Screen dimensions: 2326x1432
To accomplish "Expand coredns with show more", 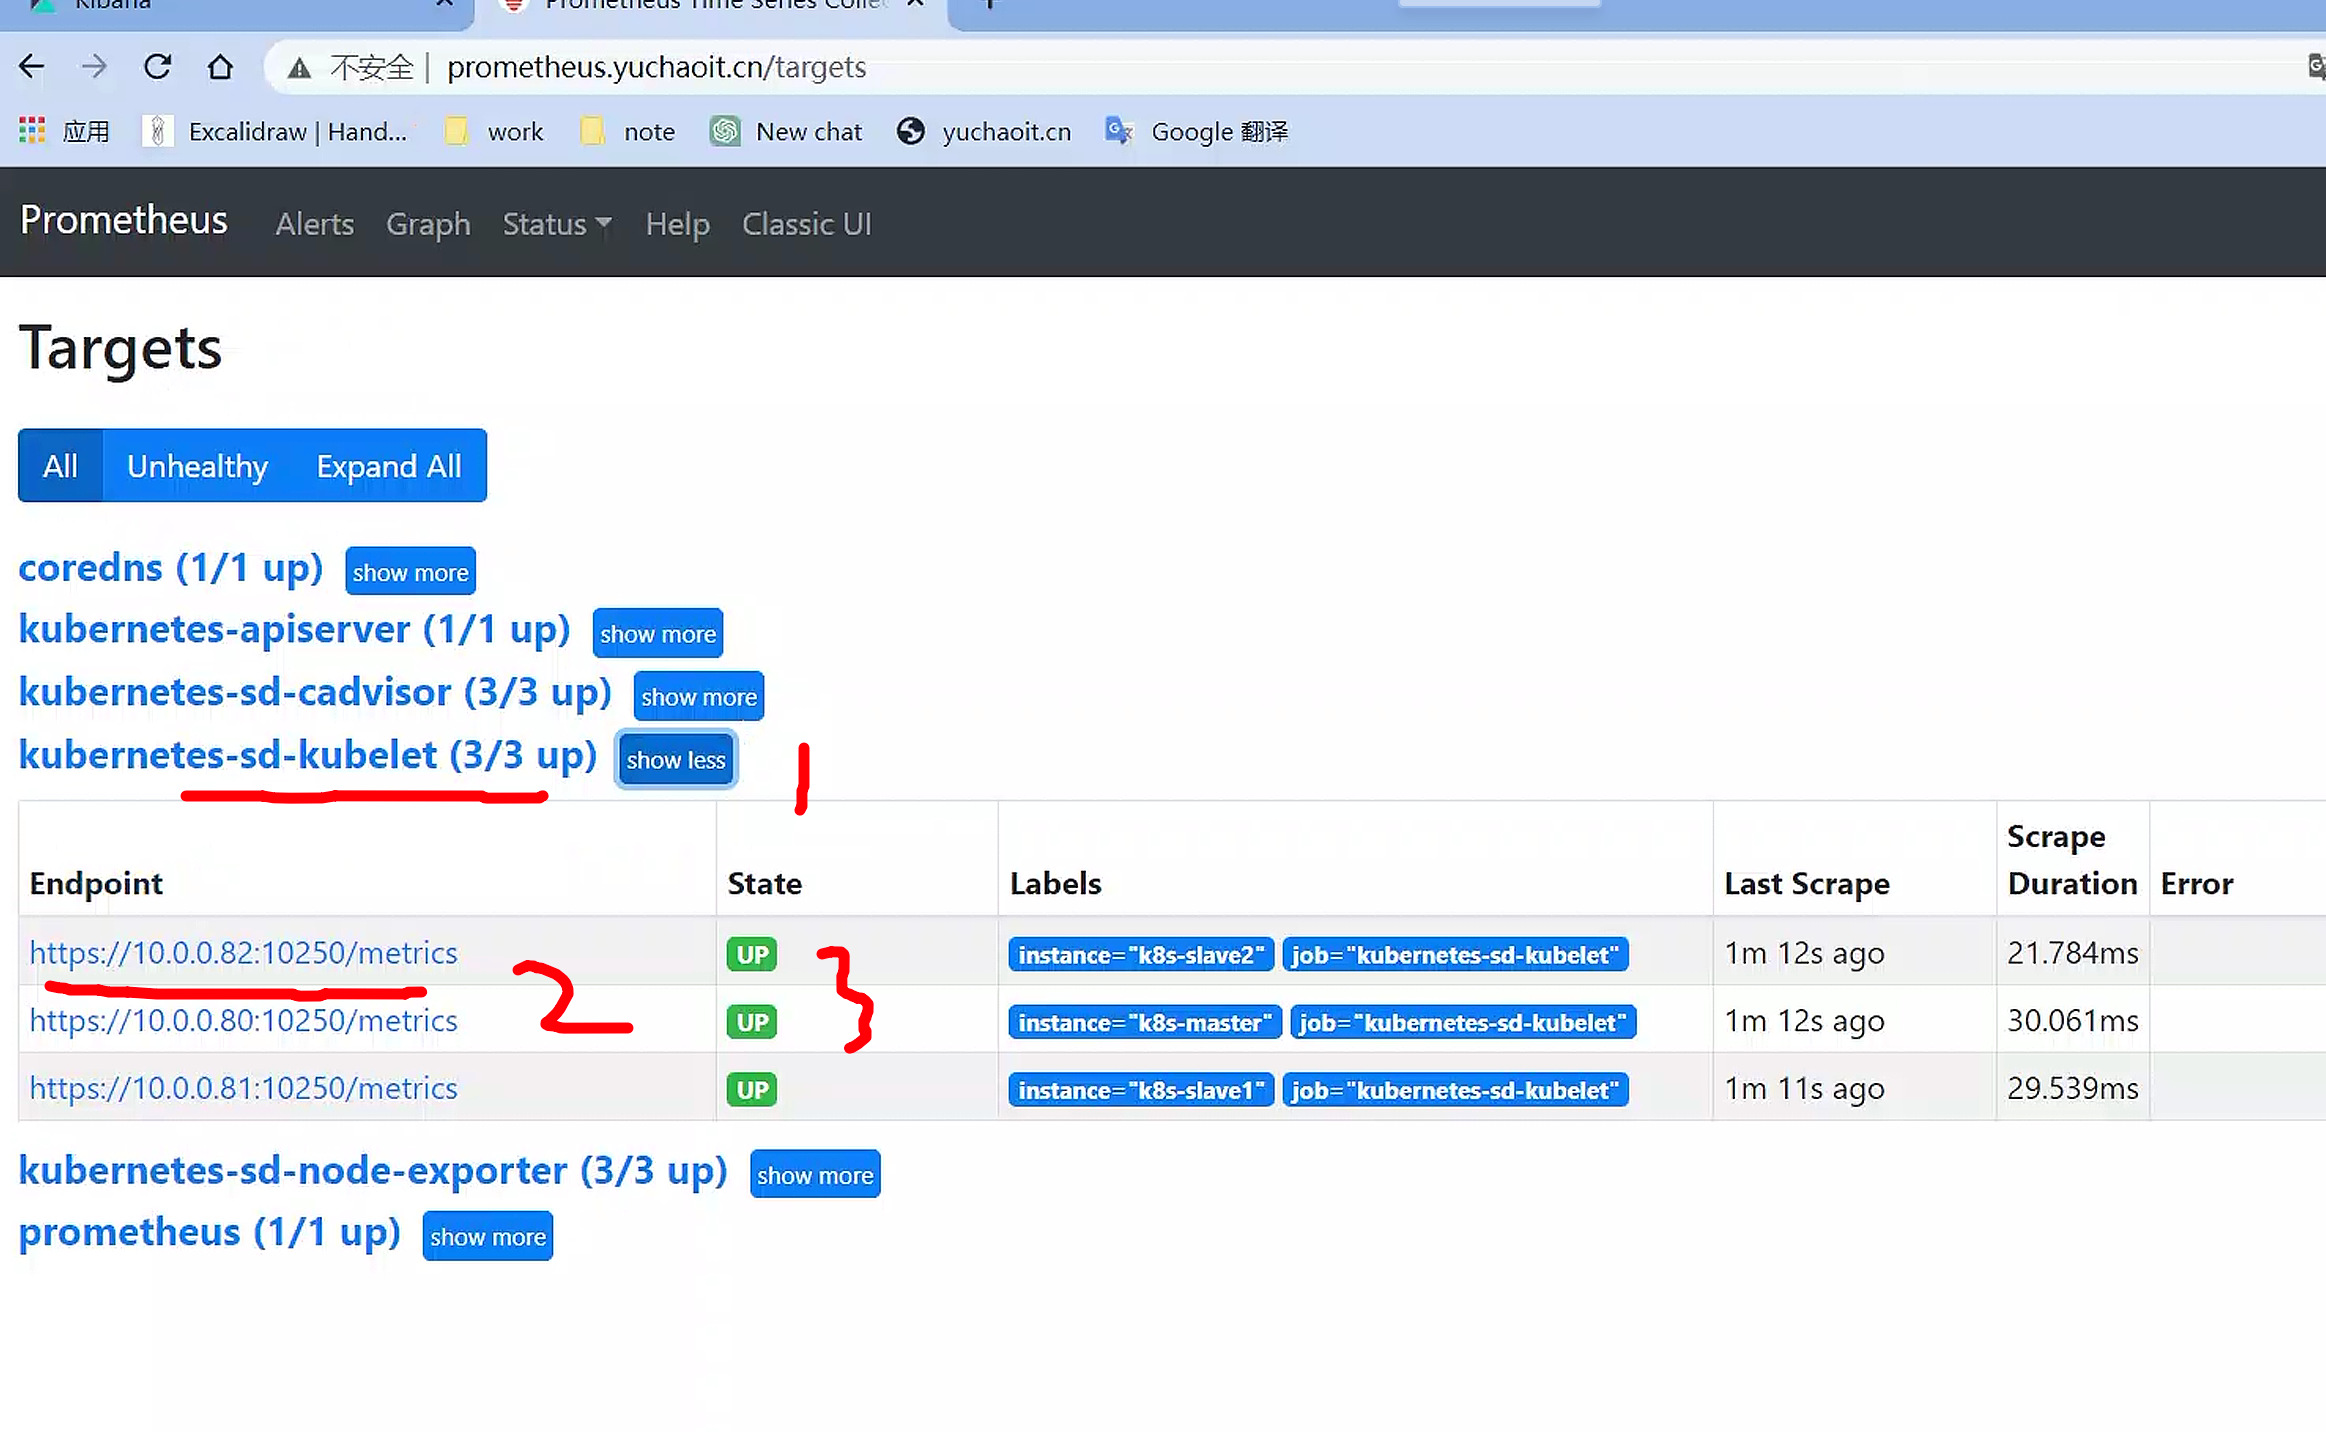I will (410, 572).
